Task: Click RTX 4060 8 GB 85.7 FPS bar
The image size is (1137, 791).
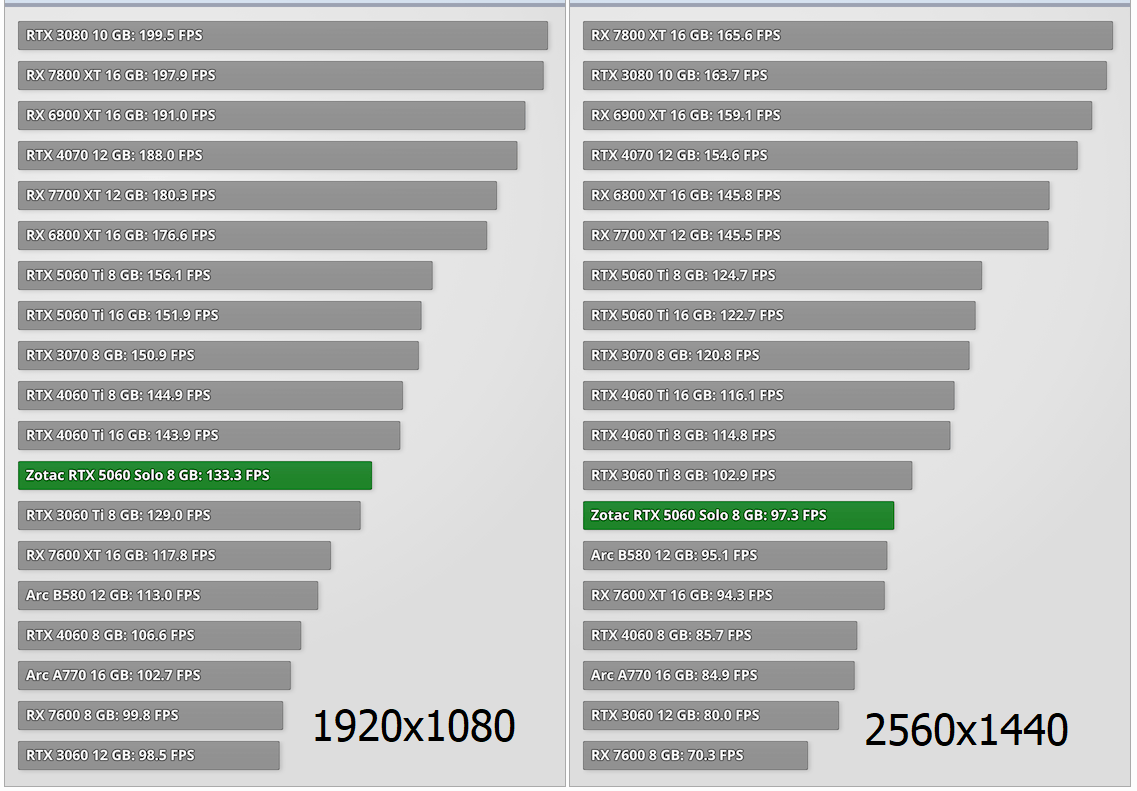Action: 720,635
